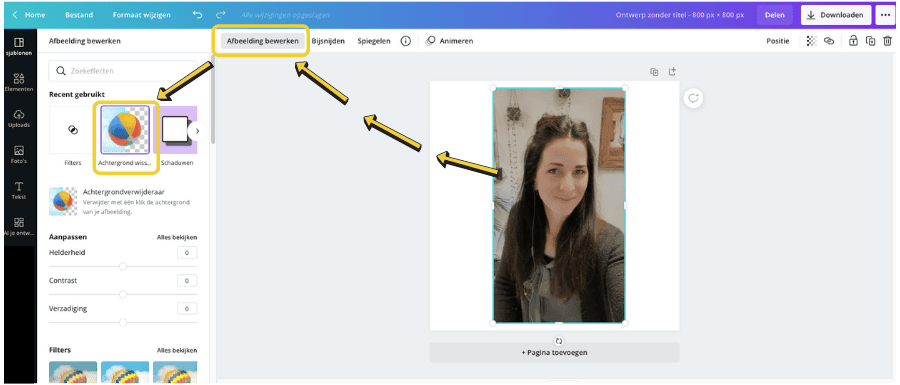Open the Tekst sidebar tab
Viewport: 900px width, 385px height.
19,190
